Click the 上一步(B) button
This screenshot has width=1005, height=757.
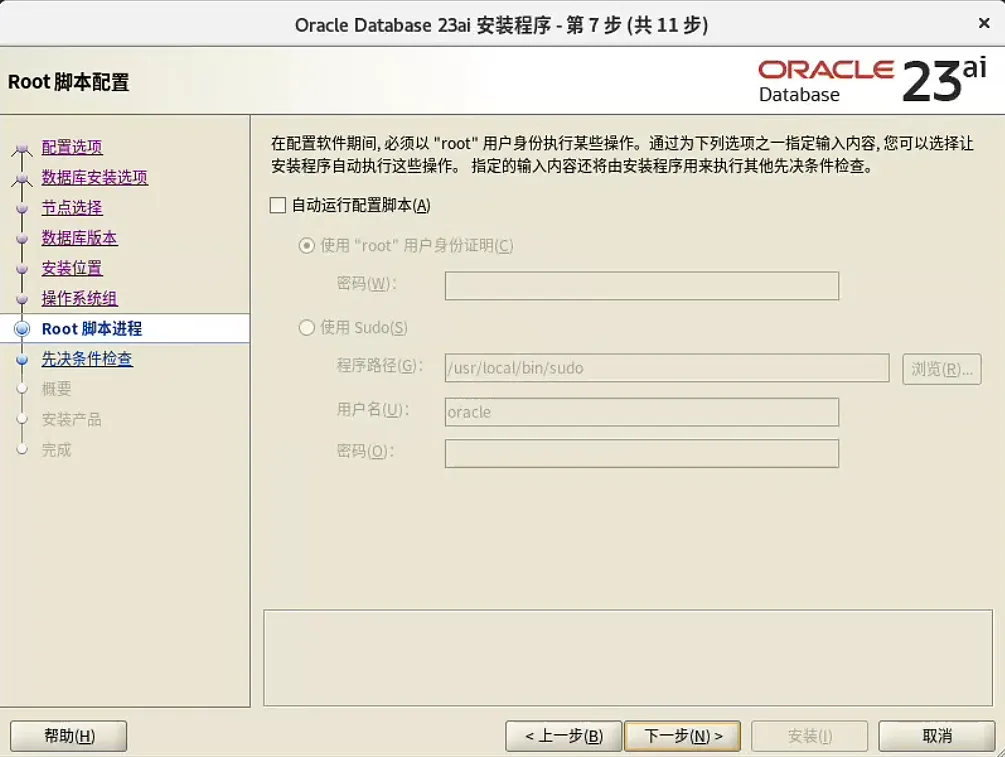(x=562, y=735)
